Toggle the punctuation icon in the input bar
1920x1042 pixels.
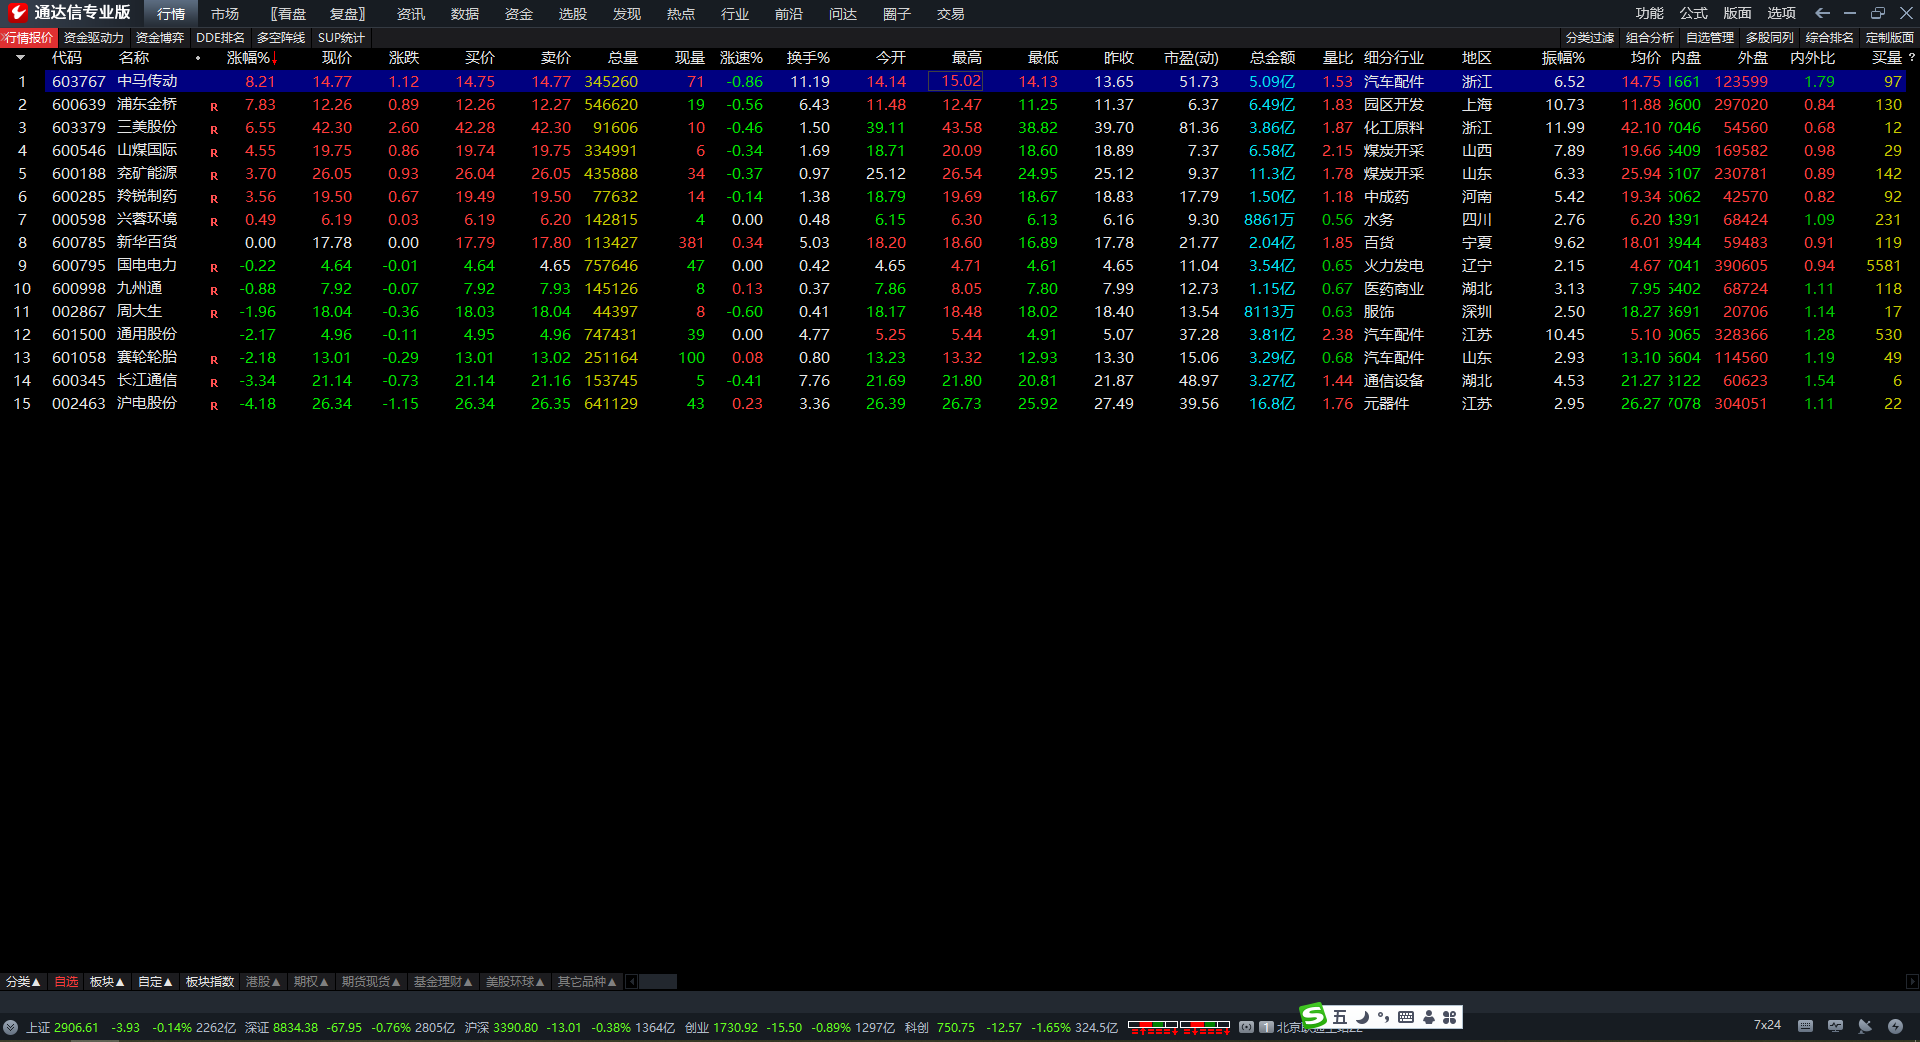tap(1384, 1017)
